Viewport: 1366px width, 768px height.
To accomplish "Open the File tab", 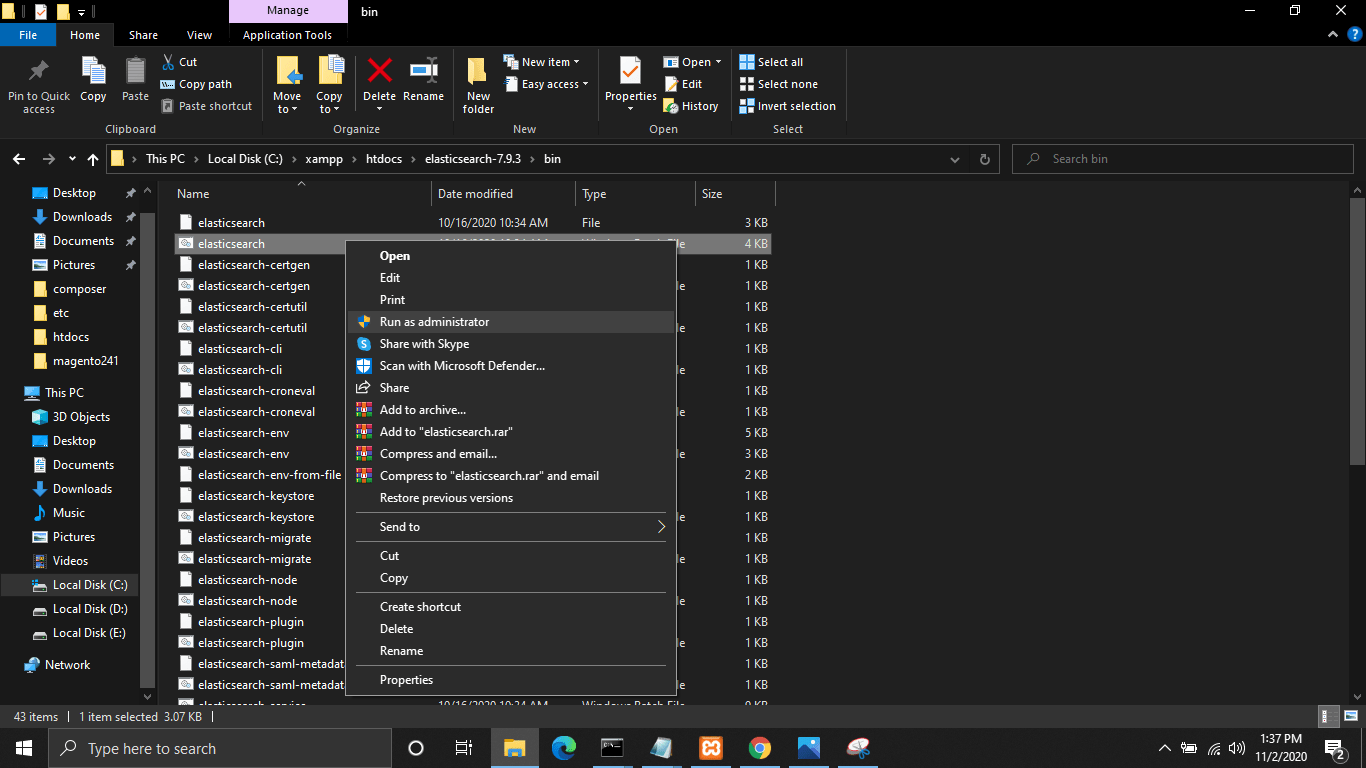I will (x=28, y=35).
